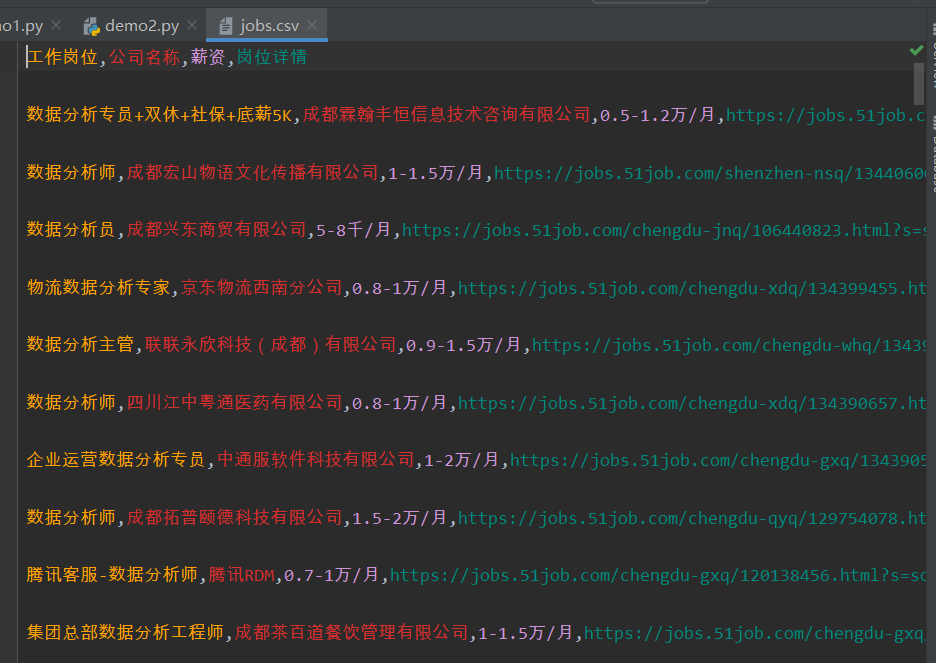Viewport: 936px width, 663px height.
Task: Click job title 集团总部数据分析工程师
Action: coord(125,633)
